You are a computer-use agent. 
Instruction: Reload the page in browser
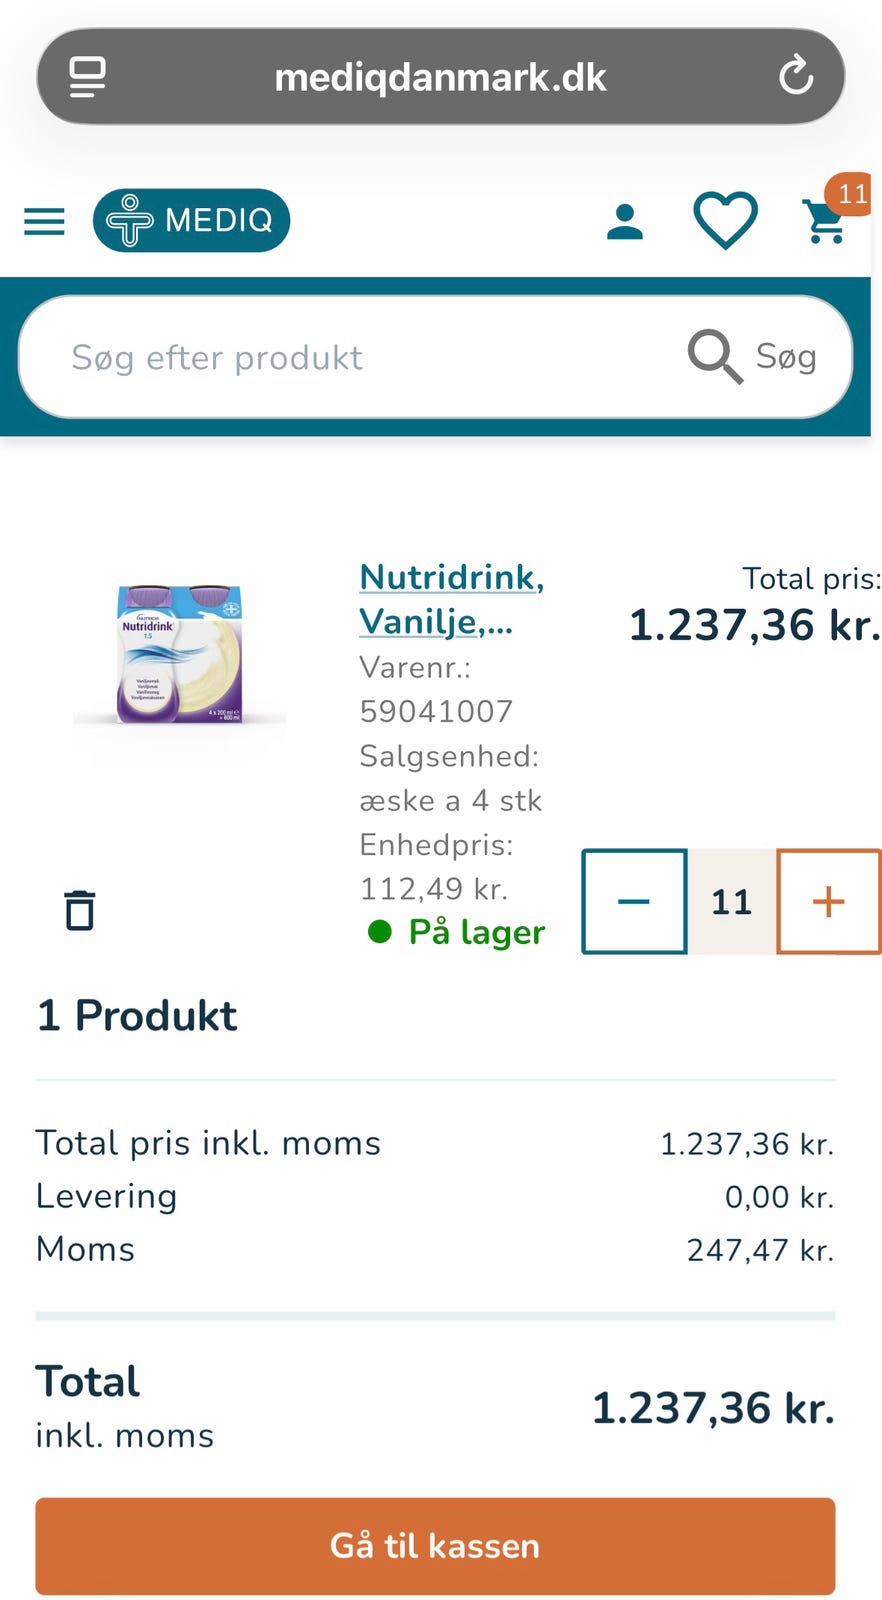796,76
